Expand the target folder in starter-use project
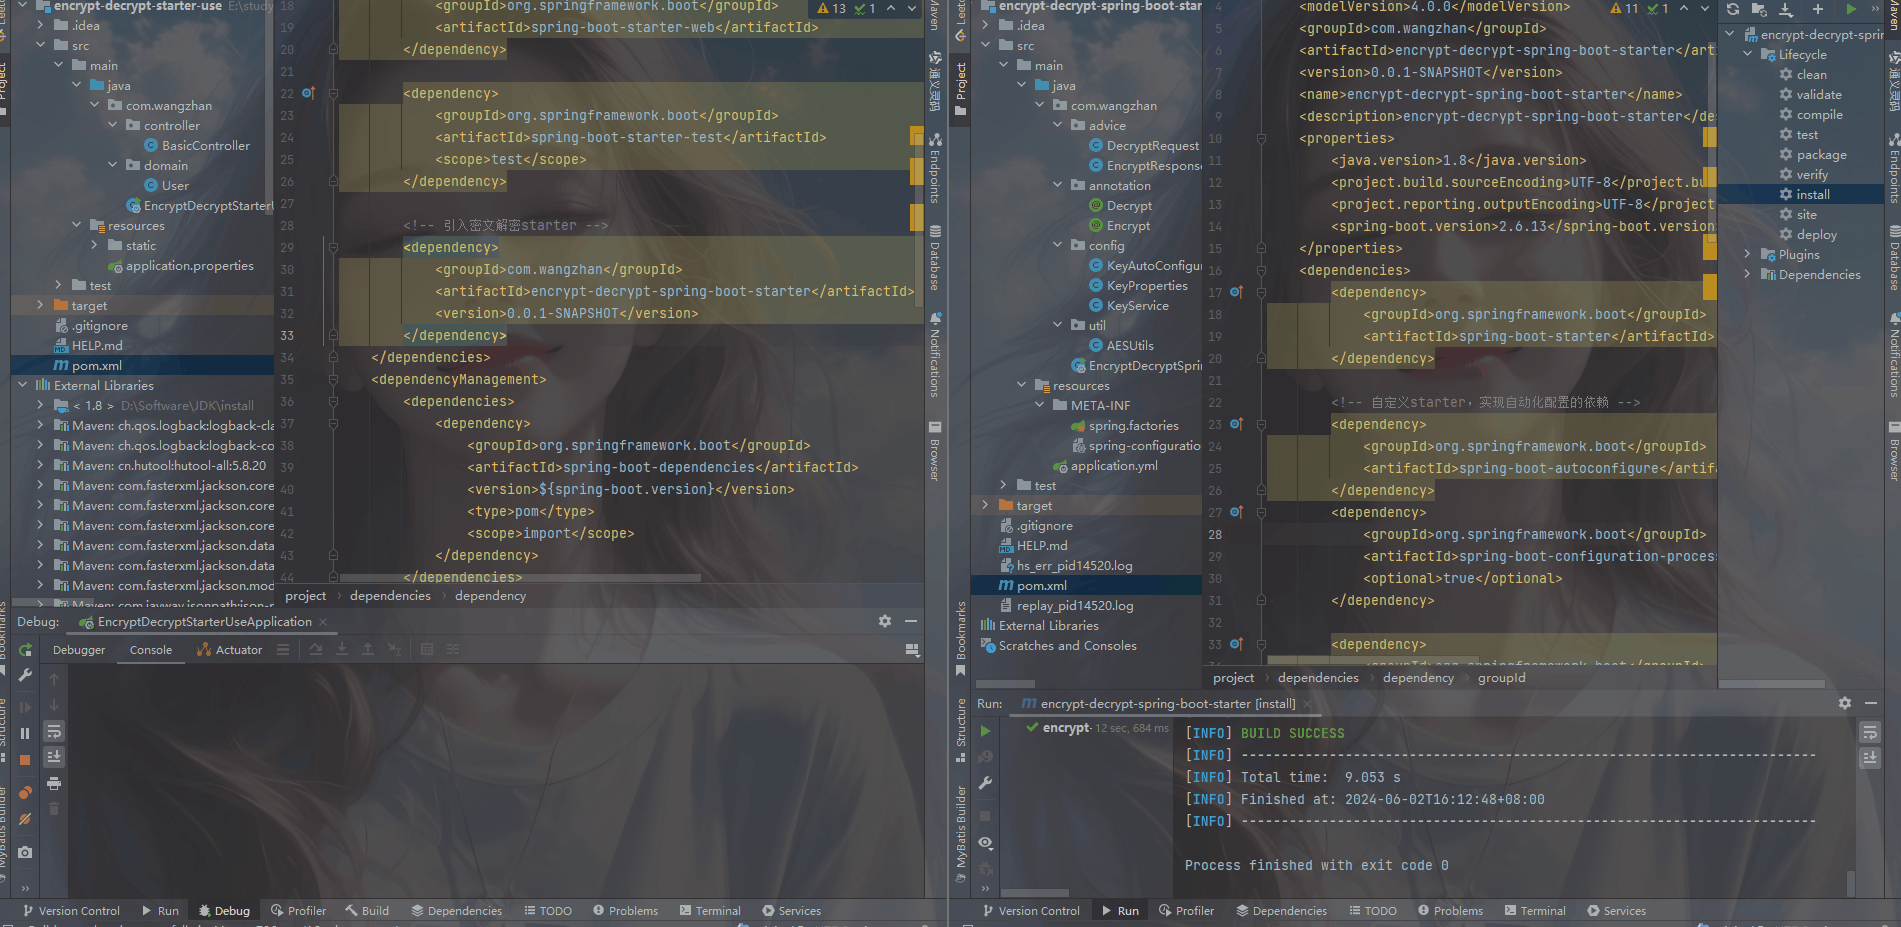1901x927 pixels. click(41, 305)
